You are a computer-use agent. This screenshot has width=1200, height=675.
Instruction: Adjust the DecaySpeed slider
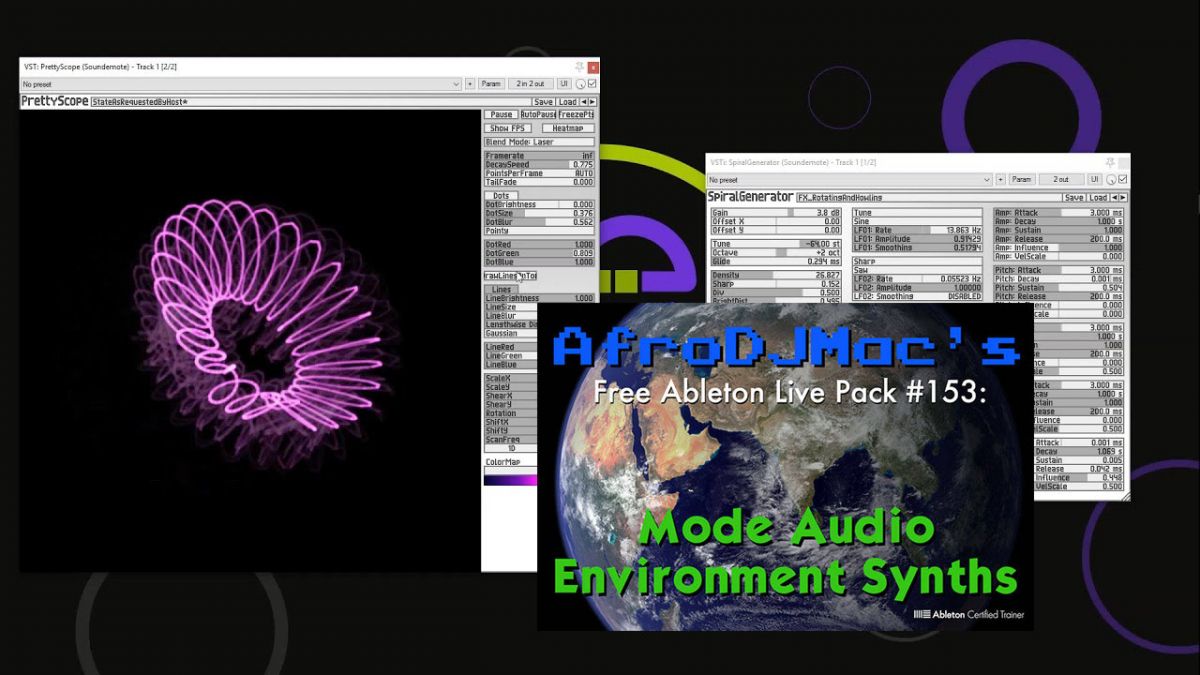tap(540, 165)
